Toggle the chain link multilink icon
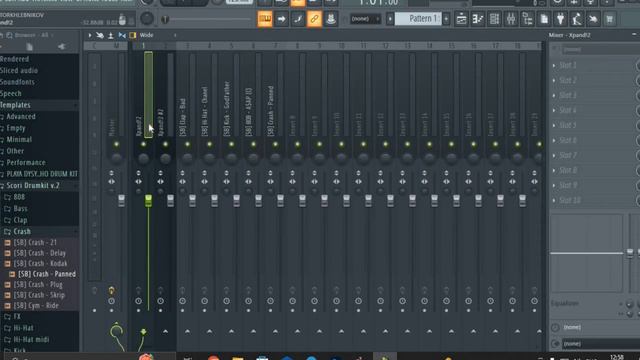 point(314,19)
